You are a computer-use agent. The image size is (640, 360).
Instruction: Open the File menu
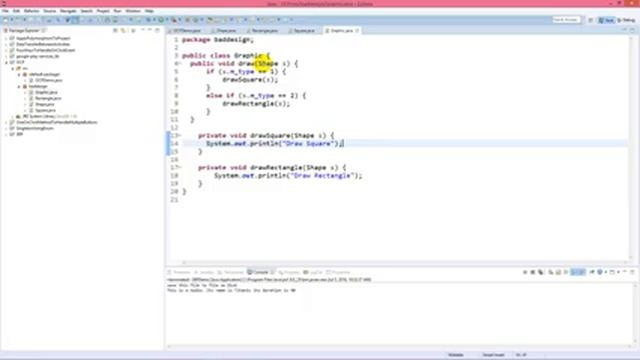(5, 11)
